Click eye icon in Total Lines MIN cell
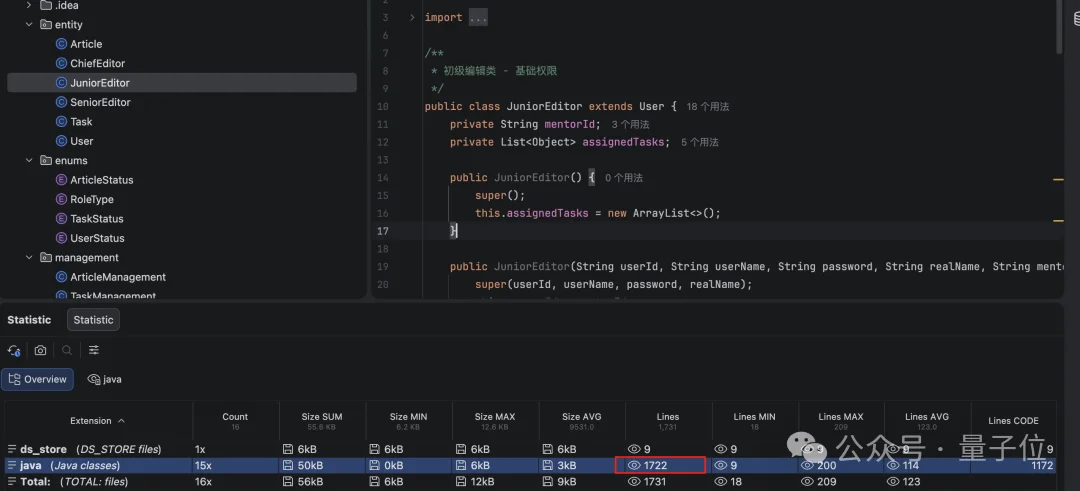The height and width of the screenshot is (491, 1080). coord(720,482)
